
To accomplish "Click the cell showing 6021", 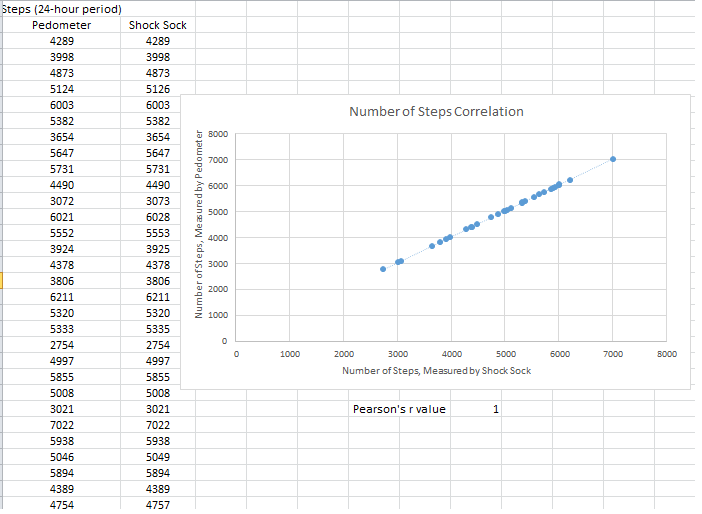I will tap(61, 217).
